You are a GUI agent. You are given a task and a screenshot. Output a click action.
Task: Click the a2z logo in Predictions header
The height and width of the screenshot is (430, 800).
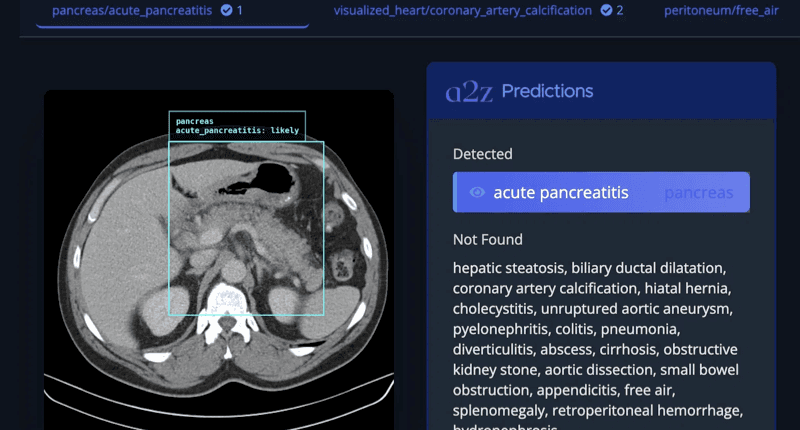coord(468,92)
